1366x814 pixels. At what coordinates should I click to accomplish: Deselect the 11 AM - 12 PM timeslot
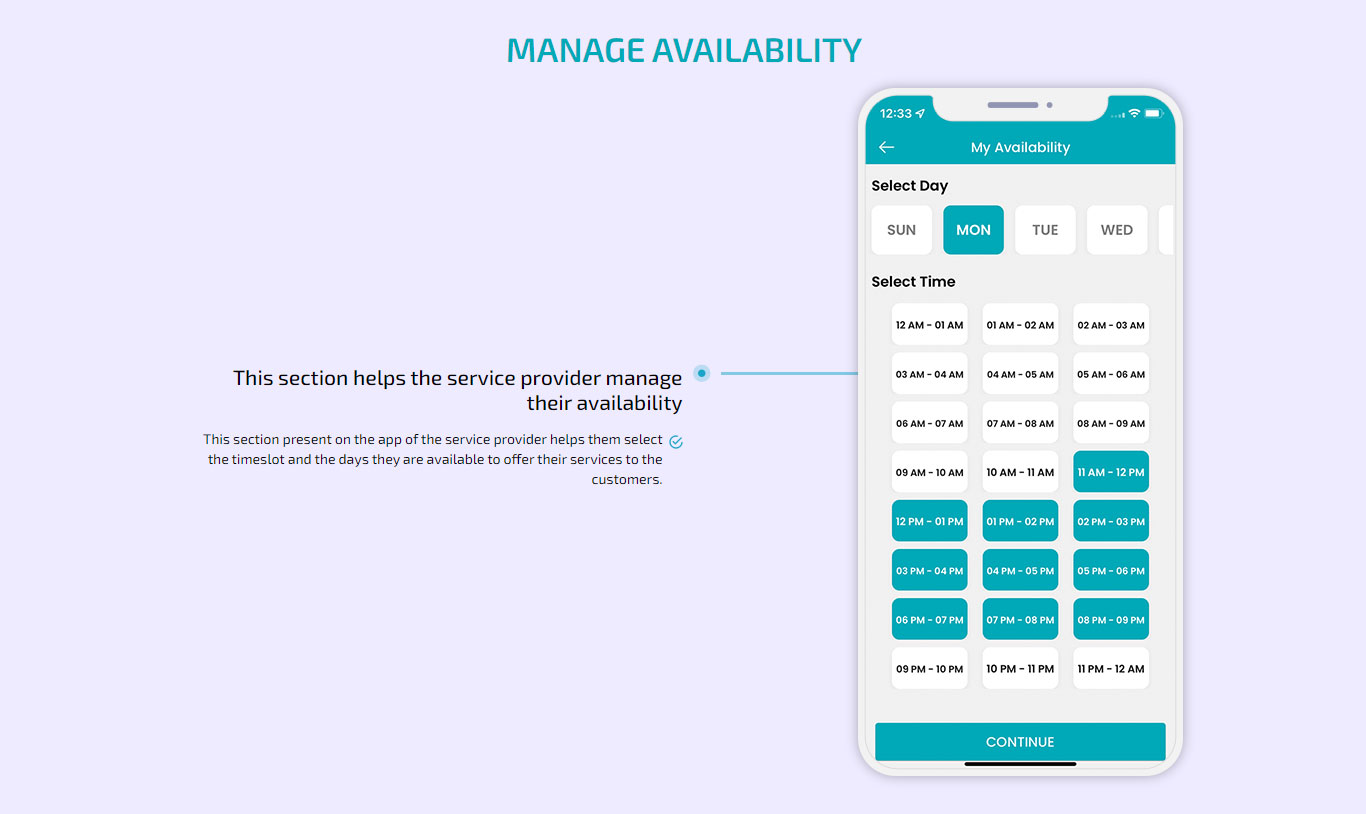click(x=1111, y=472)
